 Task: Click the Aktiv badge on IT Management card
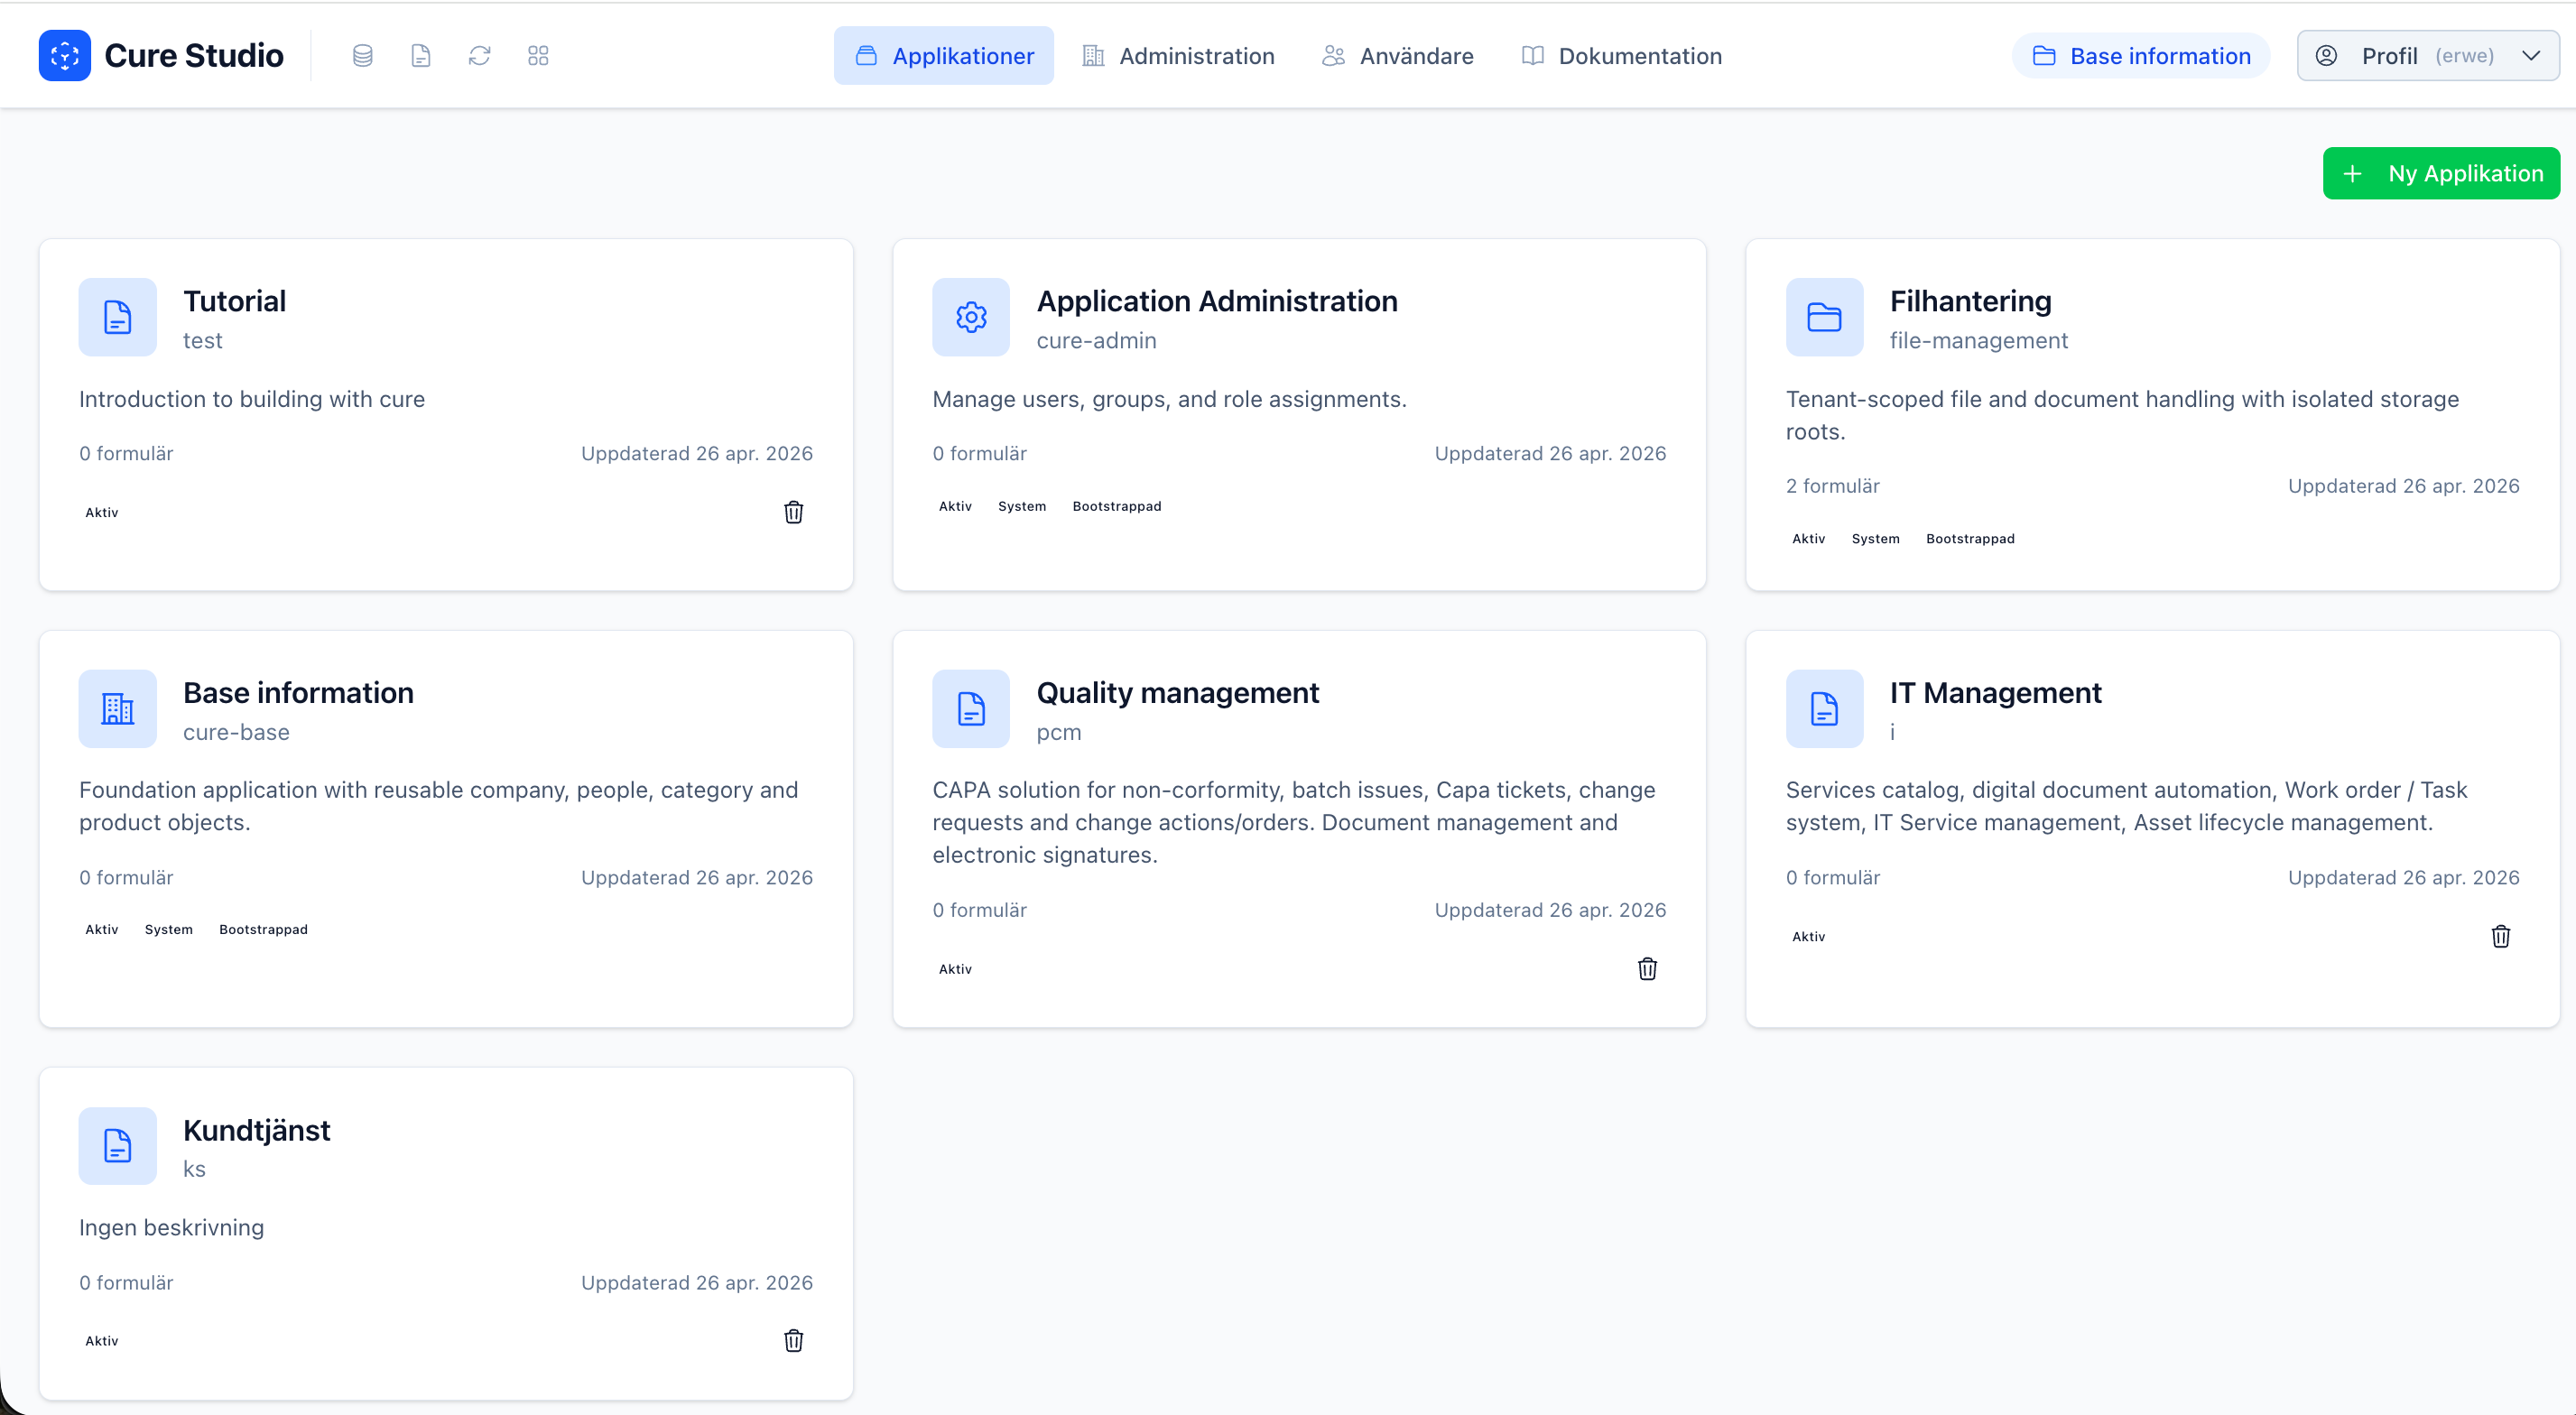coord(1808,936)
